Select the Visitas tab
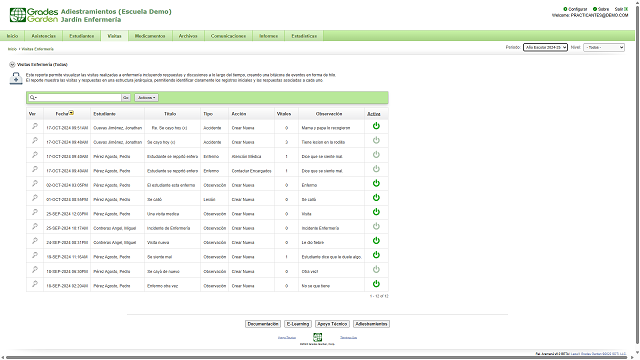Screen dimensions: 640x360 coord(114,36)
